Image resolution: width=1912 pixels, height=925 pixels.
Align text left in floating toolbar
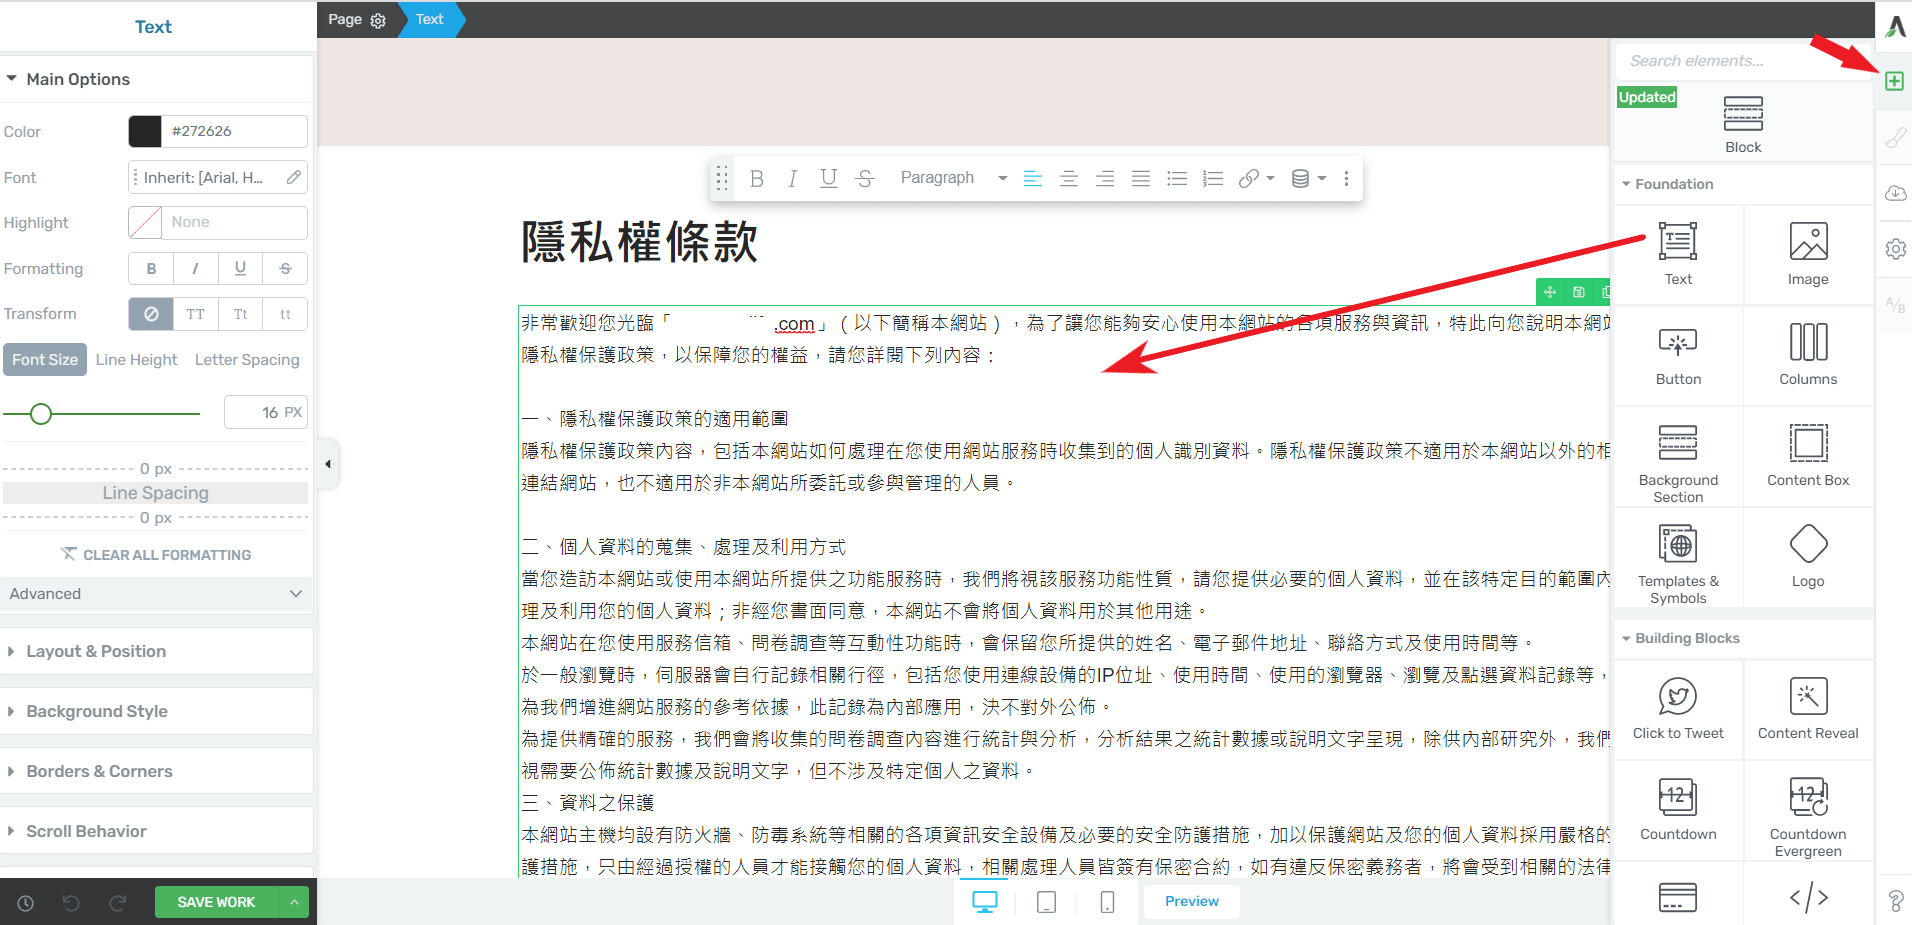[x=1033, y=179]
